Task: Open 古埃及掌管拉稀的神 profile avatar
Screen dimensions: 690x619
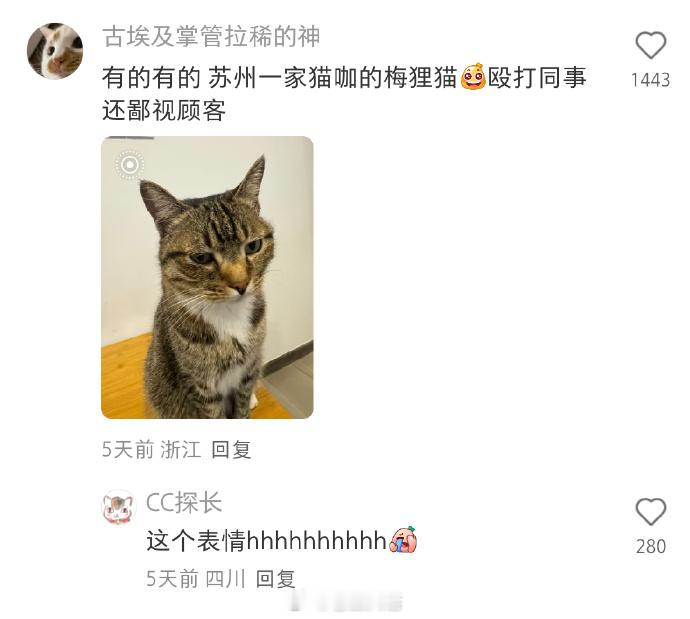Action: pos(55,51)
